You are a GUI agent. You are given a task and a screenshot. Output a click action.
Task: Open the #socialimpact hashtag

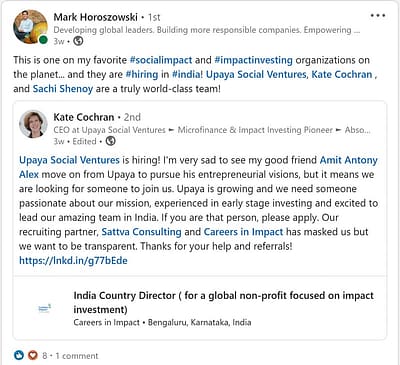161,60
